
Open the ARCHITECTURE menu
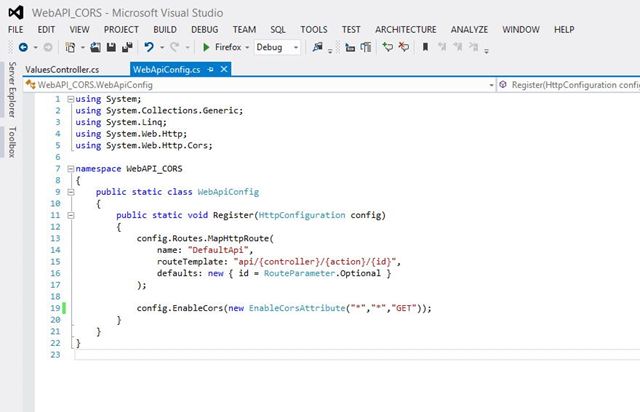click(406, 29)
